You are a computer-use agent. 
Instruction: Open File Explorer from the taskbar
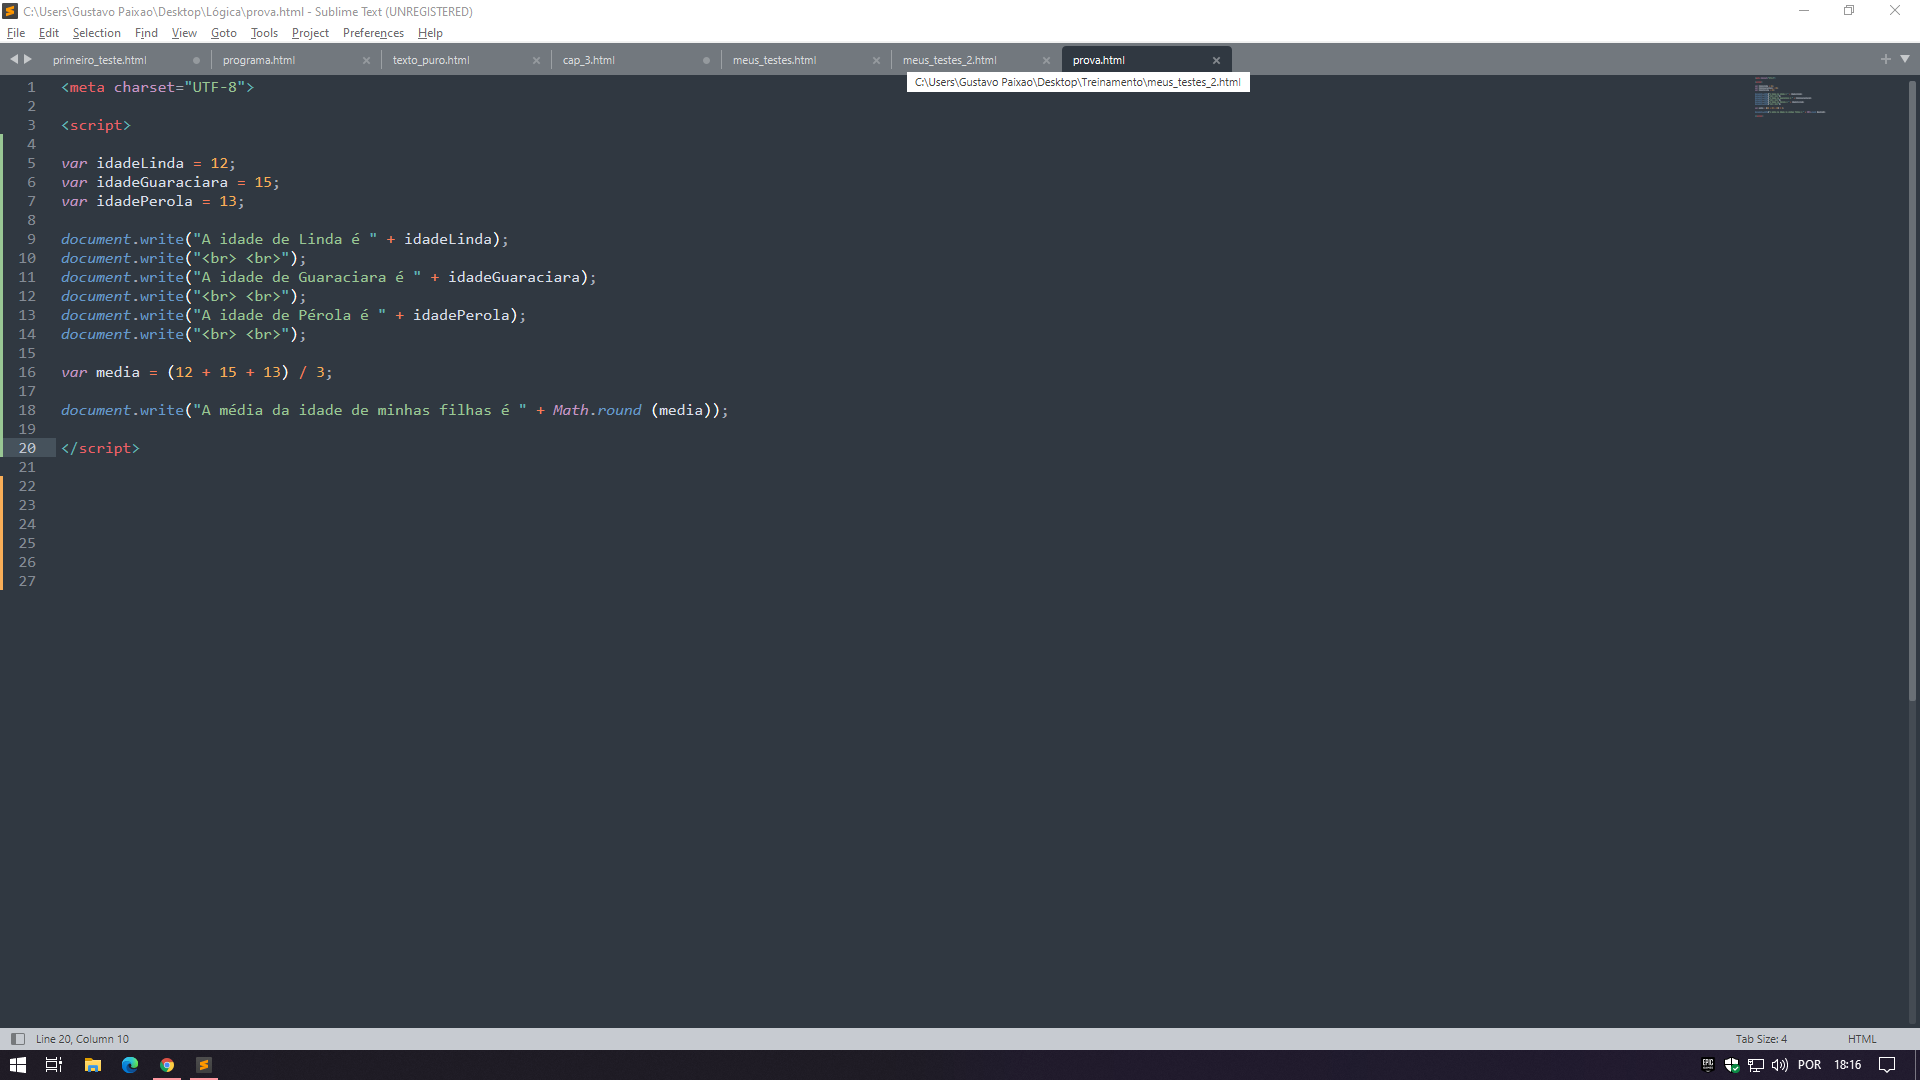coord(92,1065)
